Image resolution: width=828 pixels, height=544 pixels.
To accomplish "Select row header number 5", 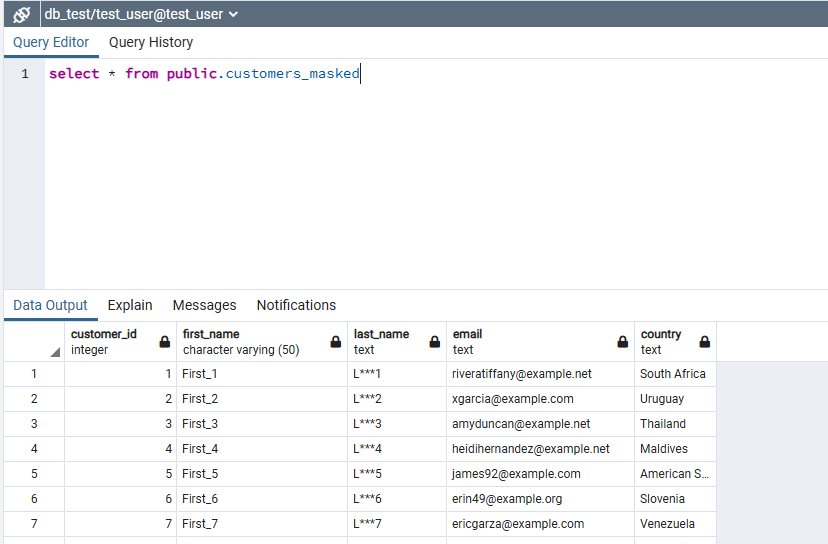I will [34, 474].
